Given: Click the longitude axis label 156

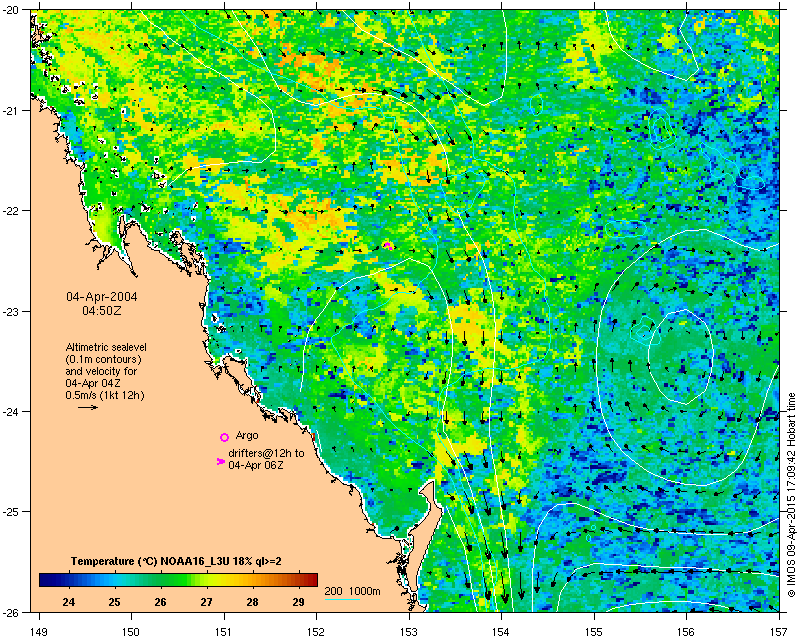Looking at the screenshot, I should click(687, 632).
